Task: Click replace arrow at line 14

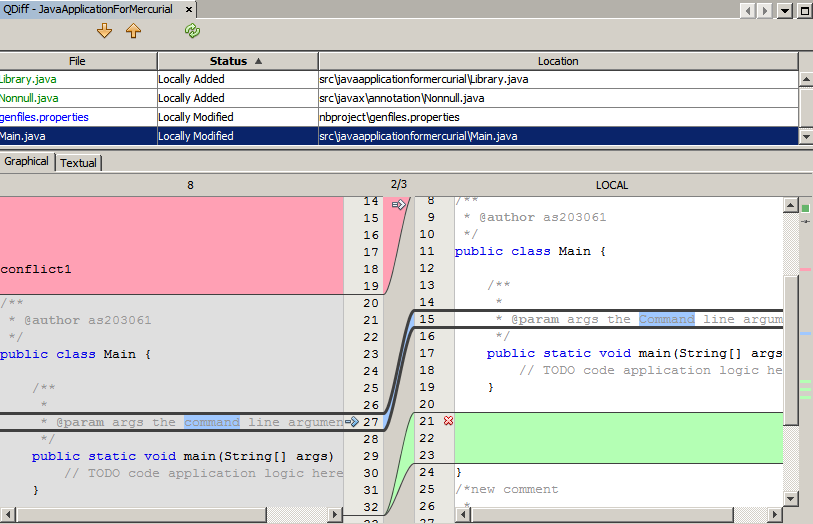Action: point(398,204)
